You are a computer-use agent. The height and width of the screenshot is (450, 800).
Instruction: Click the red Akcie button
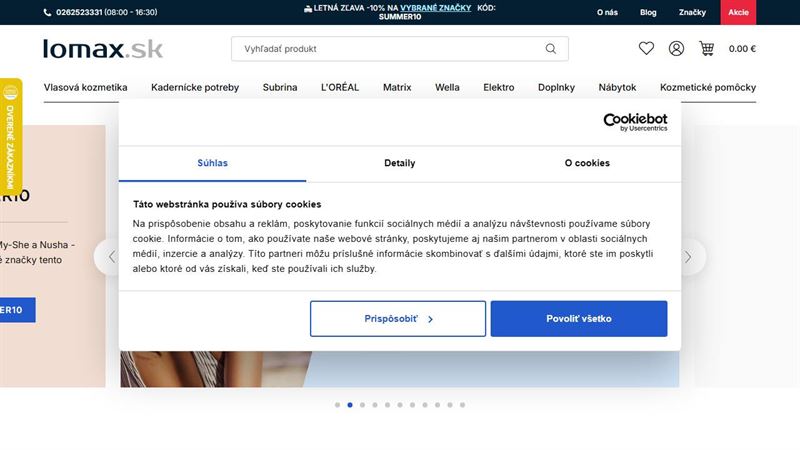coord(738,12)
